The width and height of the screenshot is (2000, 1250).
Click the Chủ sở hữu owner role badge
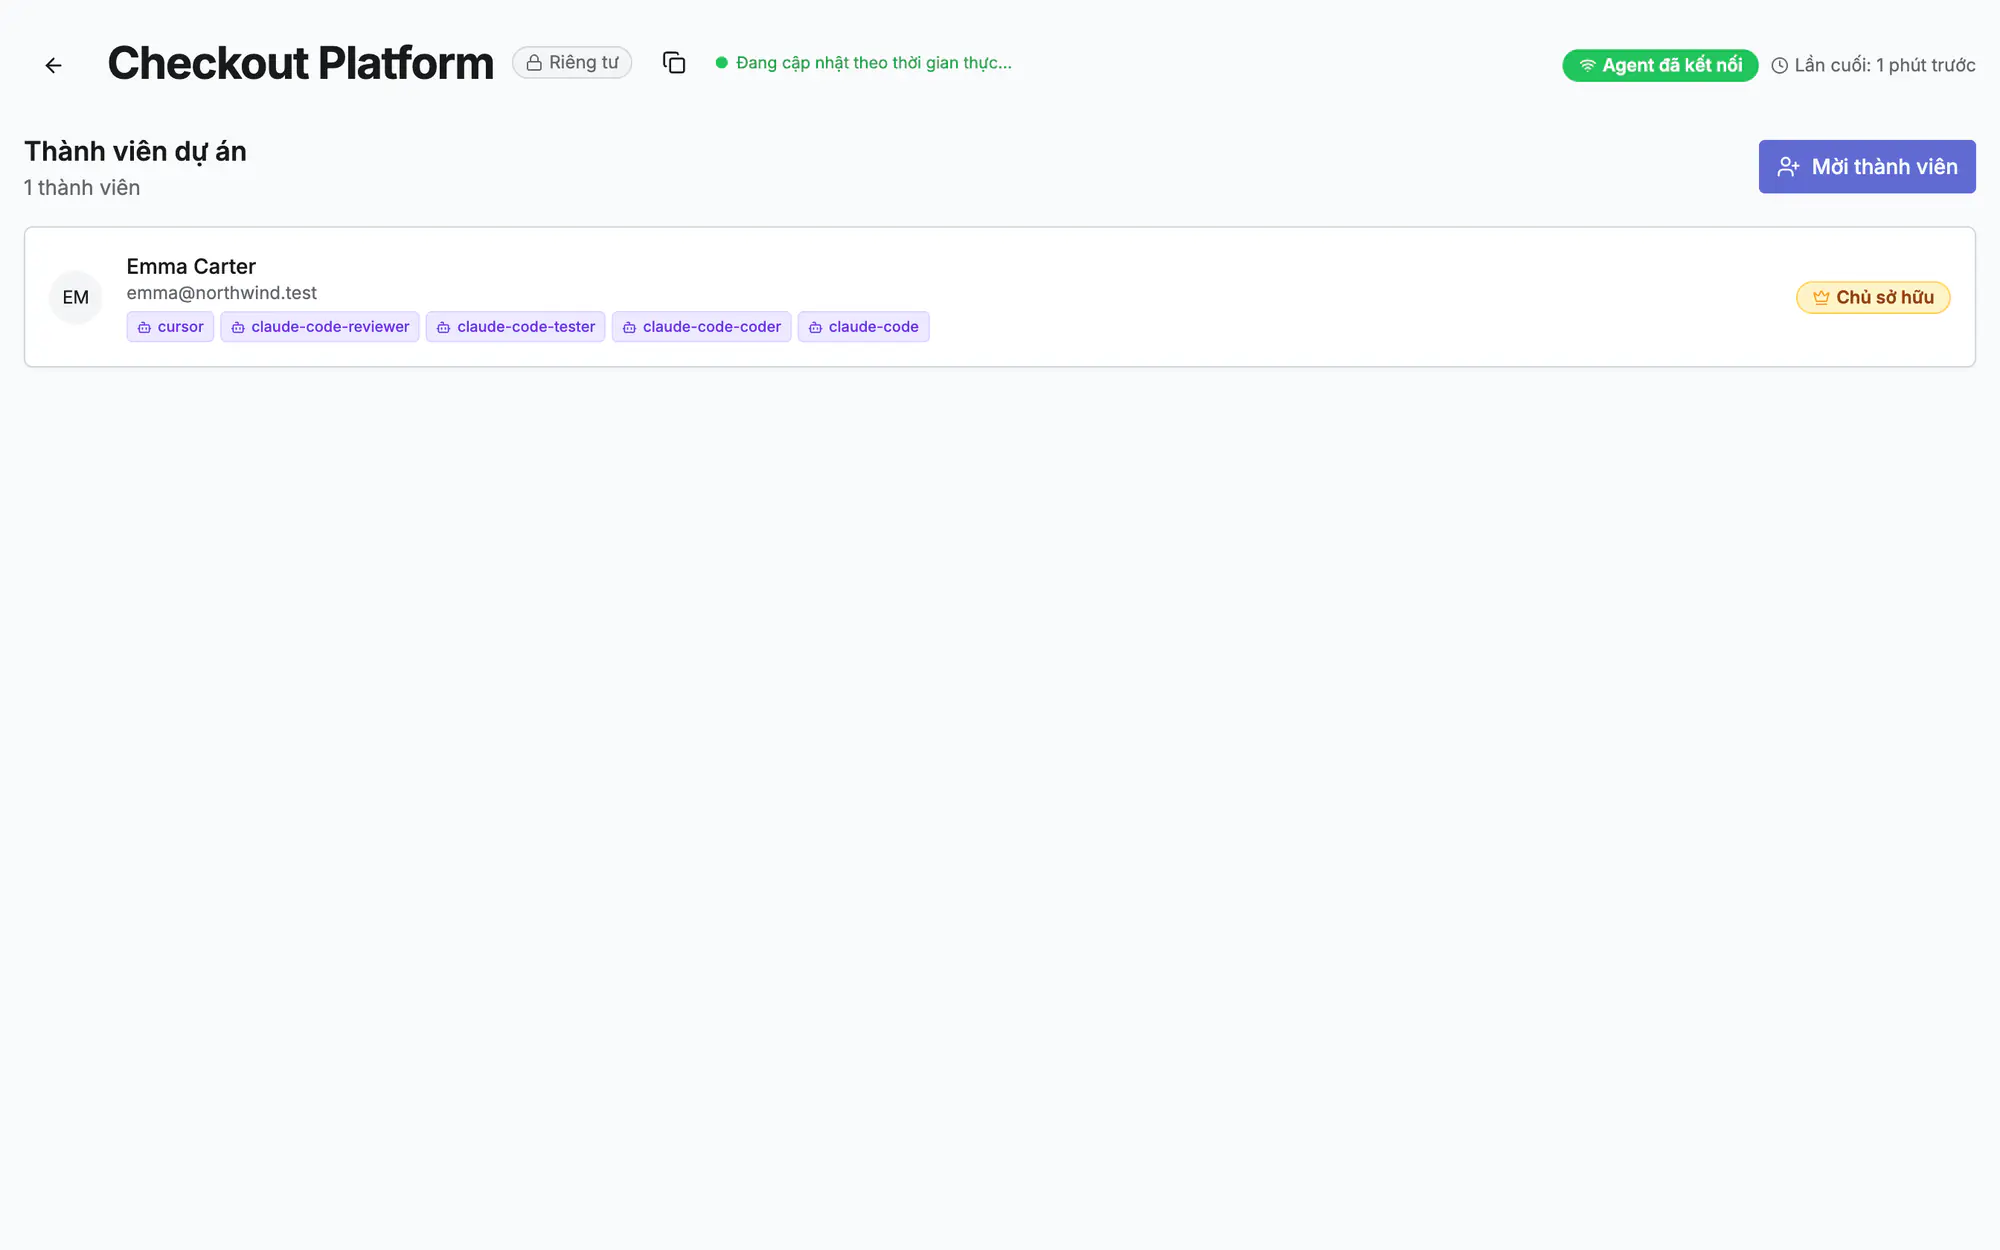coord(1873,297)
